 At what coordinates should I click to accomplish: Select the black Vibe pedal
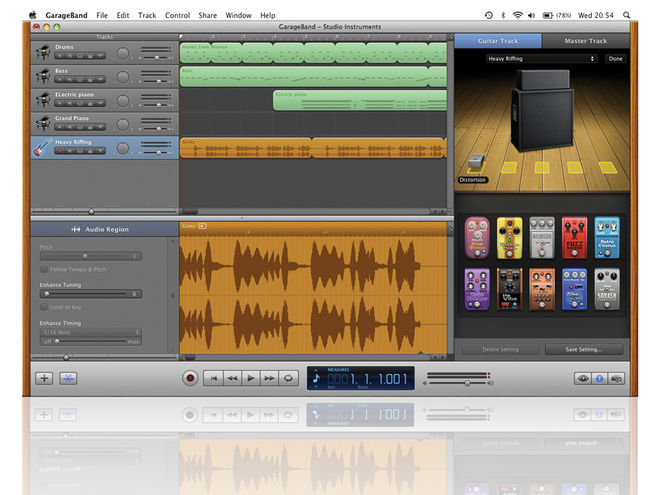509,289
